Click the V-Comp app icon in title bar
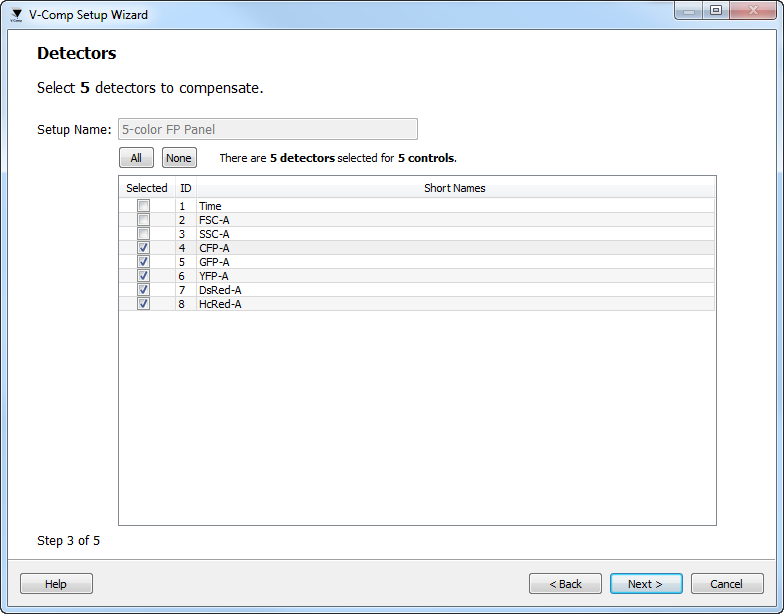Image resolution: width=784 pixels, height=614 pixels. [x=16, y=15]
